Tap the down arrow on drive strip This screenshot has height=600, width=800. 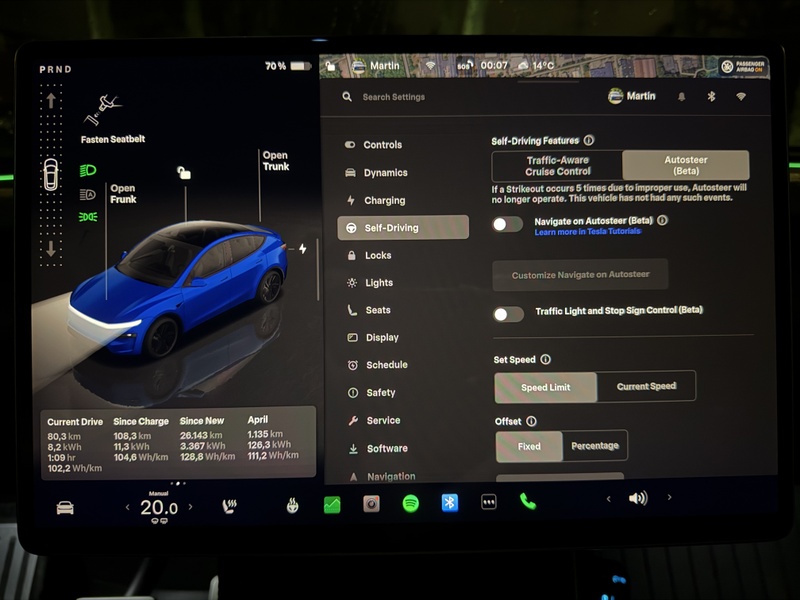51,248
